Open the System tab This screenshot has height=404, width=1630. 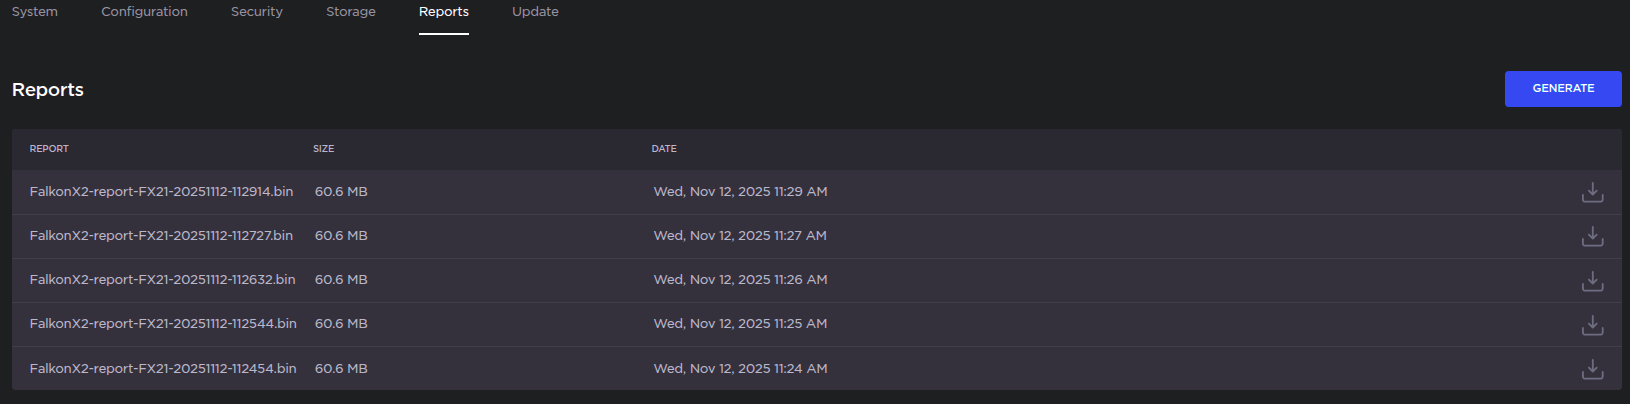coord(35,12)
